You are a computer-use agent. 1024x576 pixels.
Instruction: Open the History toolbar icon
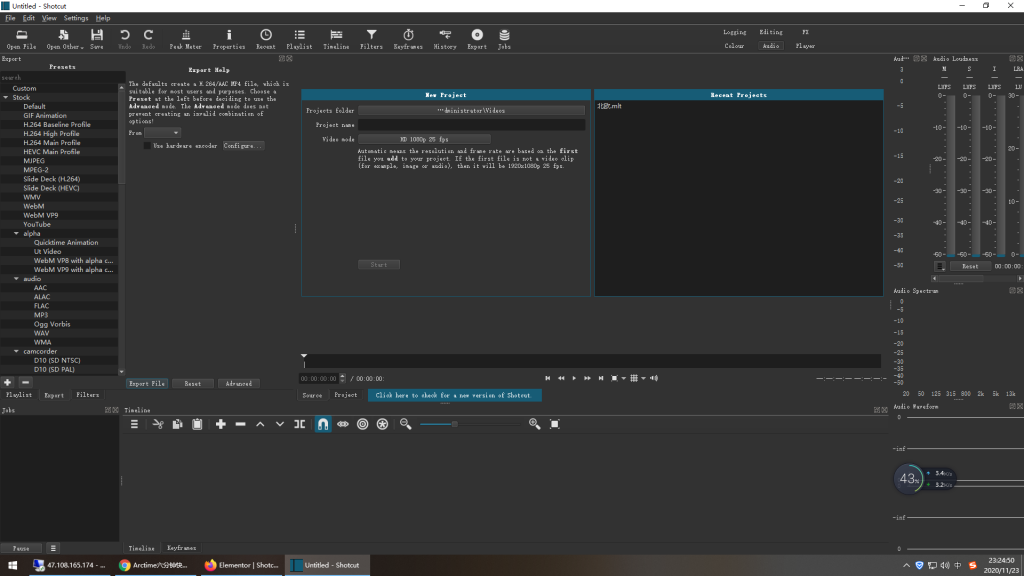click(445, 39)
